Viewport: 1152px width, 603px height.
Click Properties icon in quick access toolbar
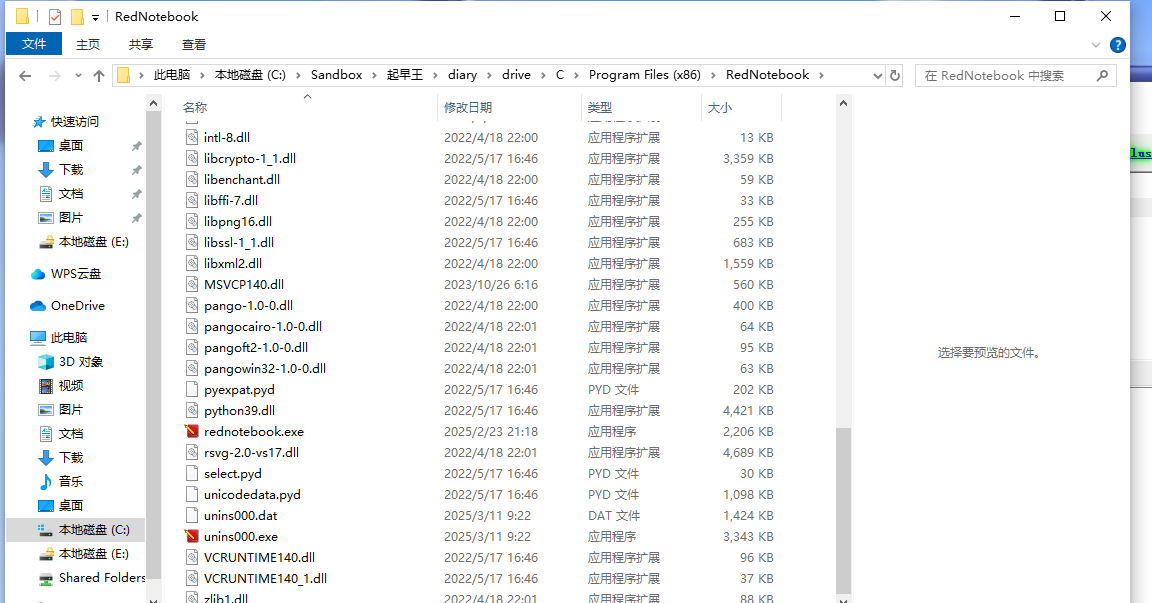(x=55, y=16)
